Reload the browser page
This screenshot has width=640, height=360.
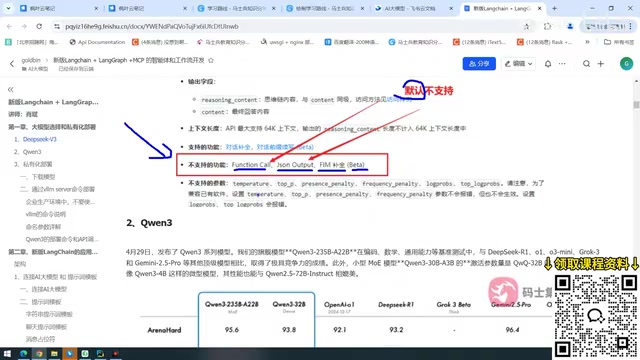click(x=39, y=26)
